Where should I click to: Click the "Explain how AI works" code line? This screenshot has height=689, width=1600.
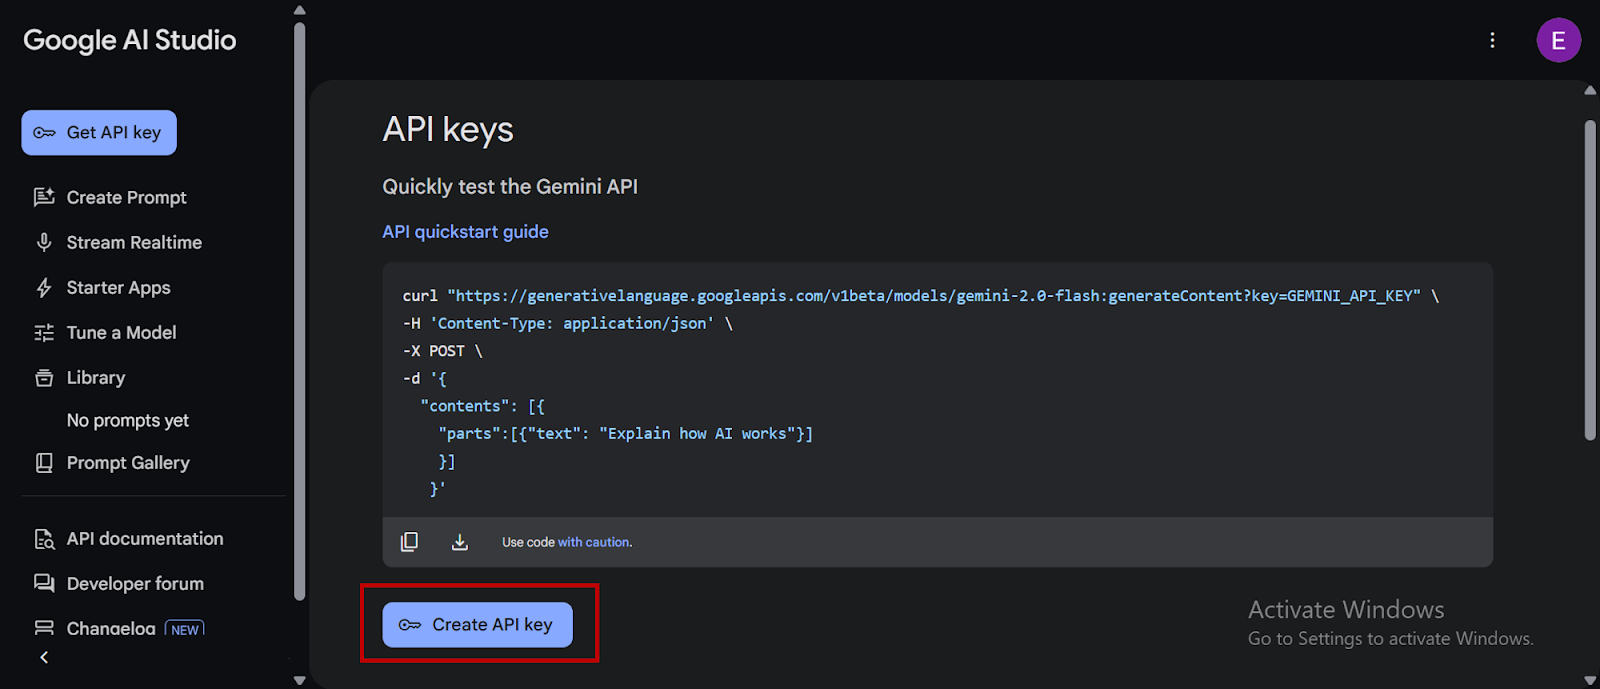[626, 434]
